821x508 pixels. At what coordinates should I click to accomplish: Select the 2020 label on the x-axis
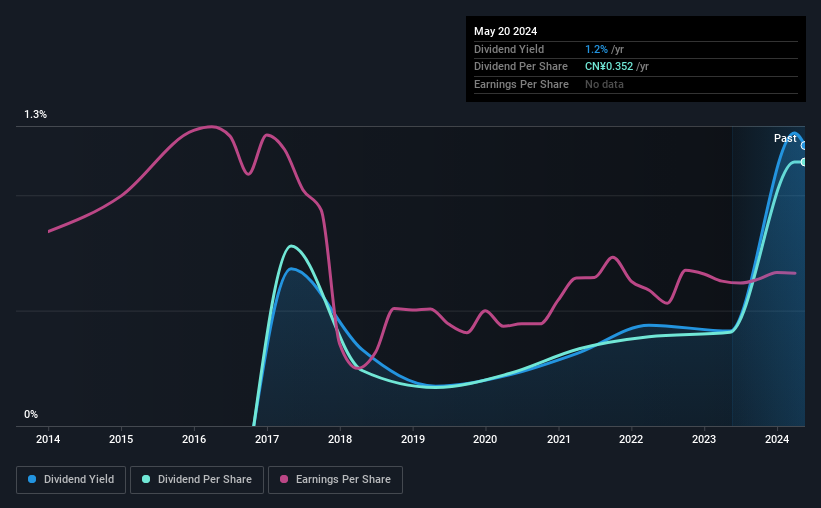point(485,439)
